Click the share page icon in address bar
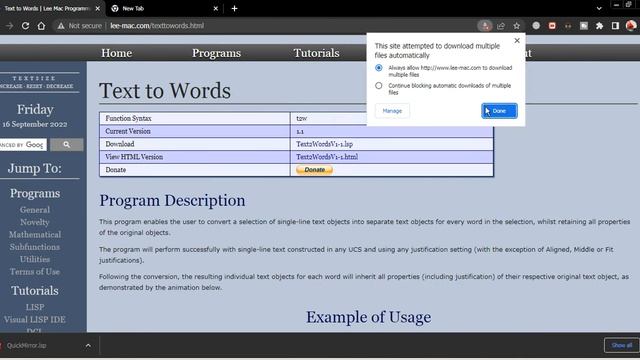This screenshot has height=360, width=640. [501, 26]
